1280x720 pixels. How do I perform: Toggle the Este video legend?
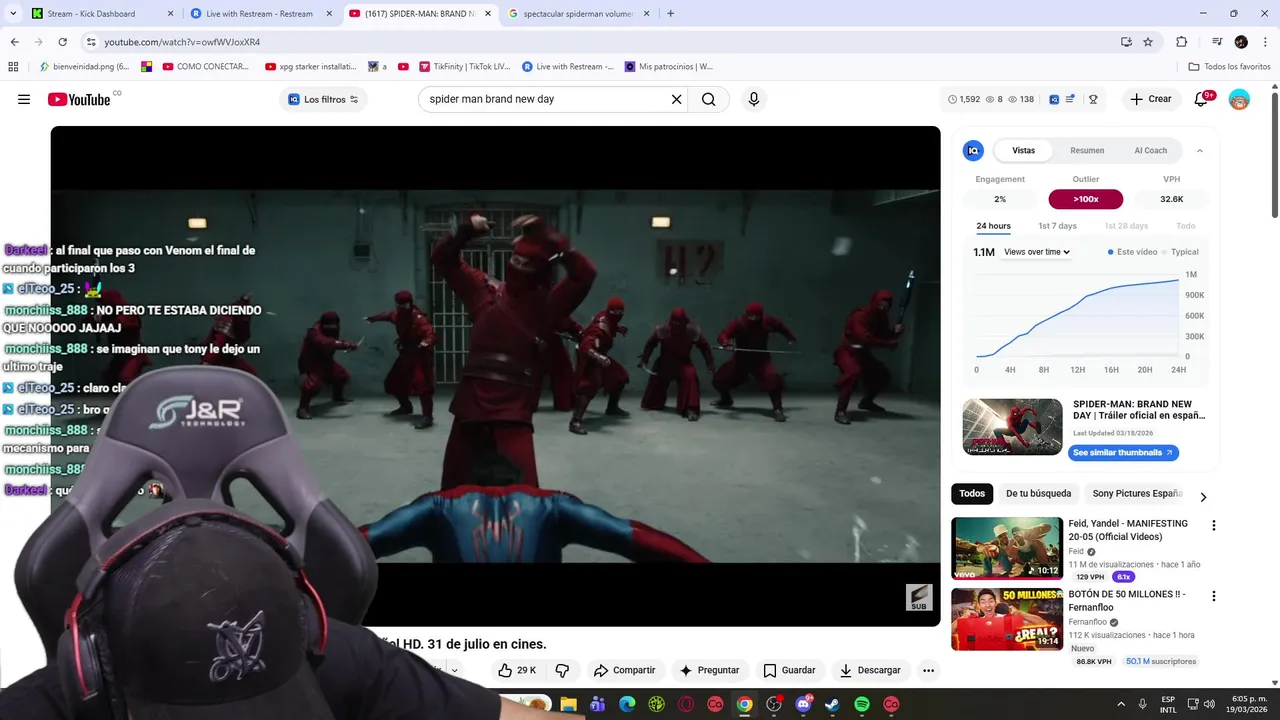(1132, 252)
